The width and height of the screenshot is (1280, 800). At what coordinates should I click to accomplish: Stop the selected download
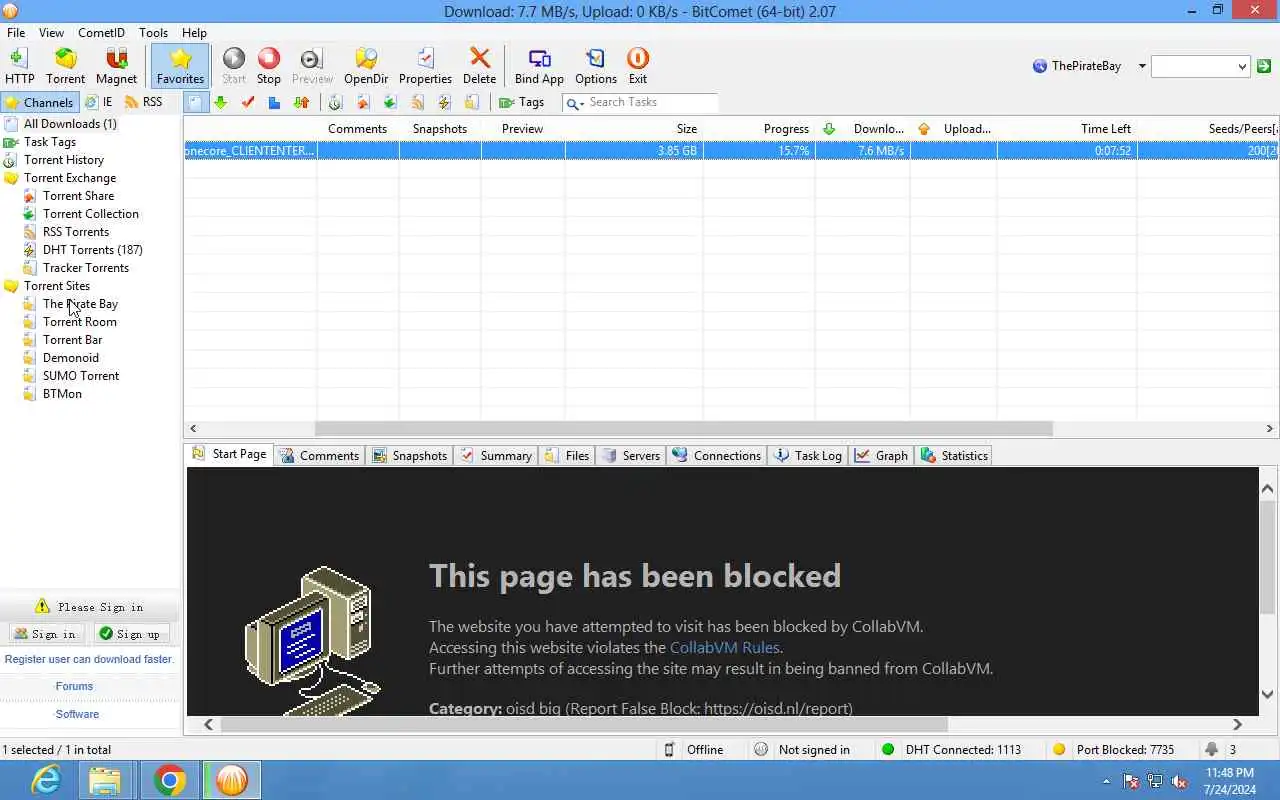pyautogui.click(x=269, y=66)
